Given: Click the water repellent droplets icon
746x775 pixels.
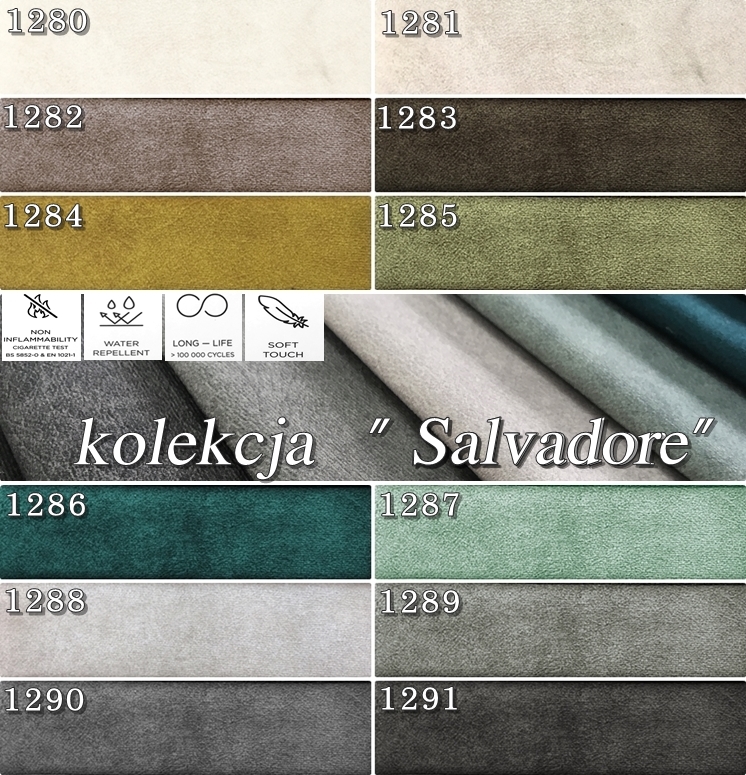Looking at the screenshot, I should click(122, 312).
